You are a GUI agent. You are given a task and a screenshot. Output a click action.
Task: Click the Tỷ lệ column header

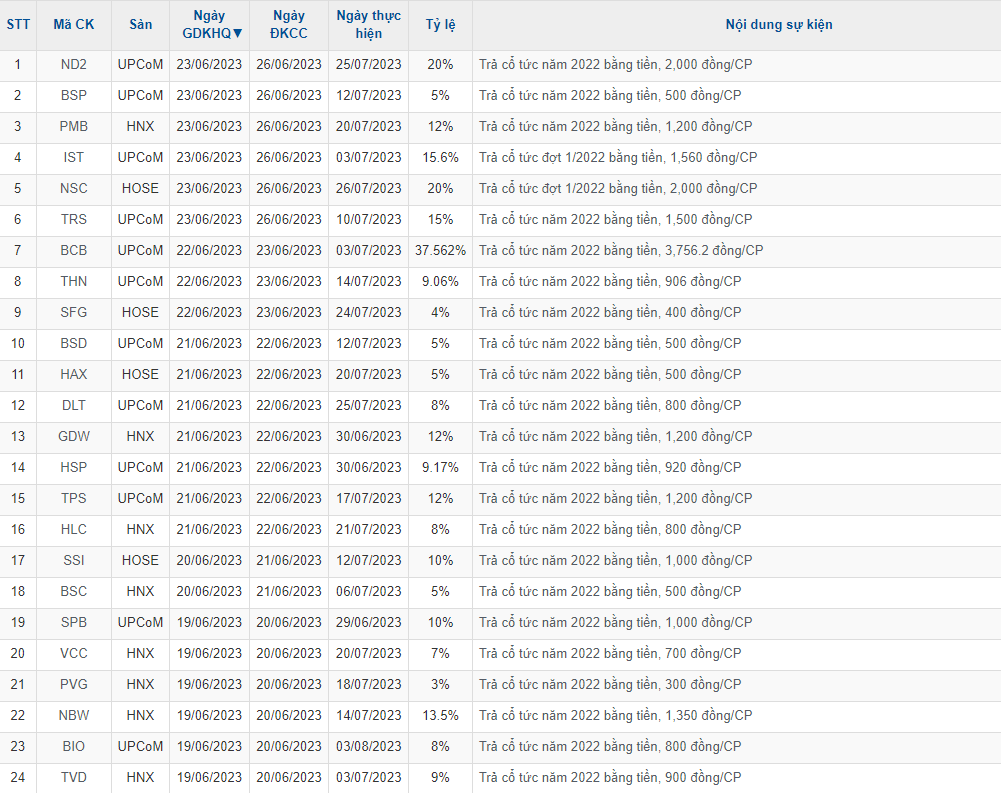click(440, 24)
